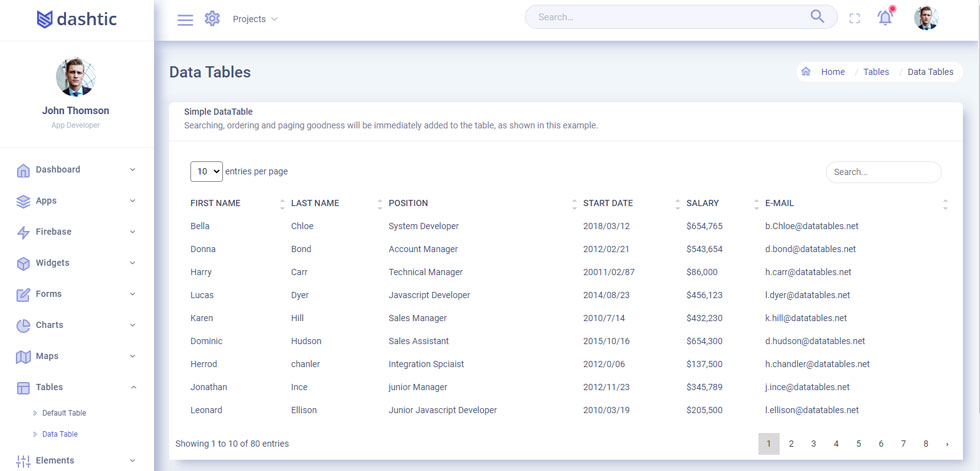Go to pagination page 6
Image resolution: width=980 pixels, height=471 pixels.
point(881,444)
